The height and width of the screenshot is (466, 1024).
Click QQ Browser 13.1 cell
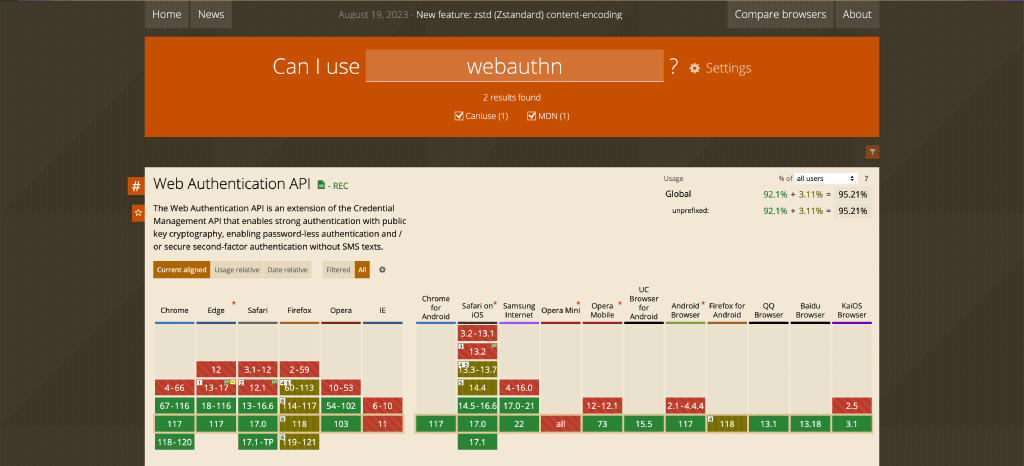pos(769,424)
